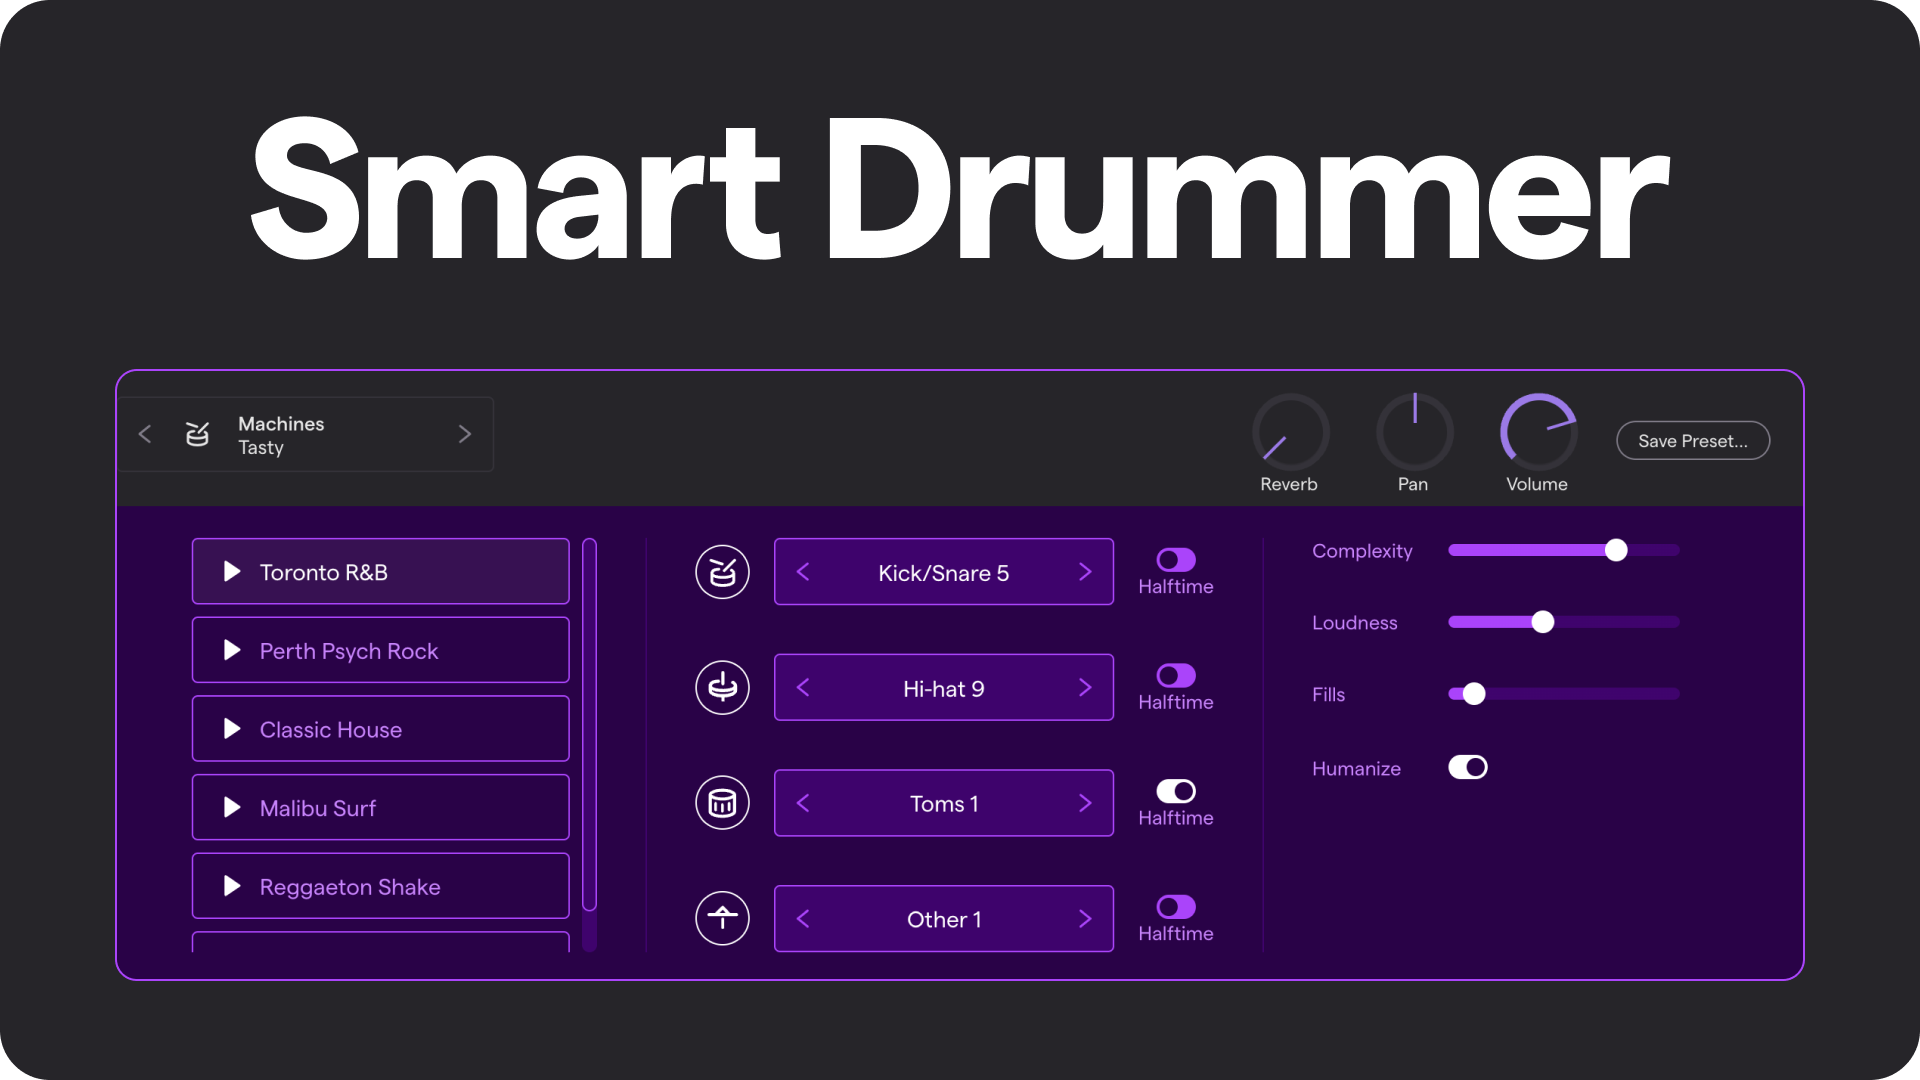
Task: Toggle the Humanize switch
Action: point(1468,767)
